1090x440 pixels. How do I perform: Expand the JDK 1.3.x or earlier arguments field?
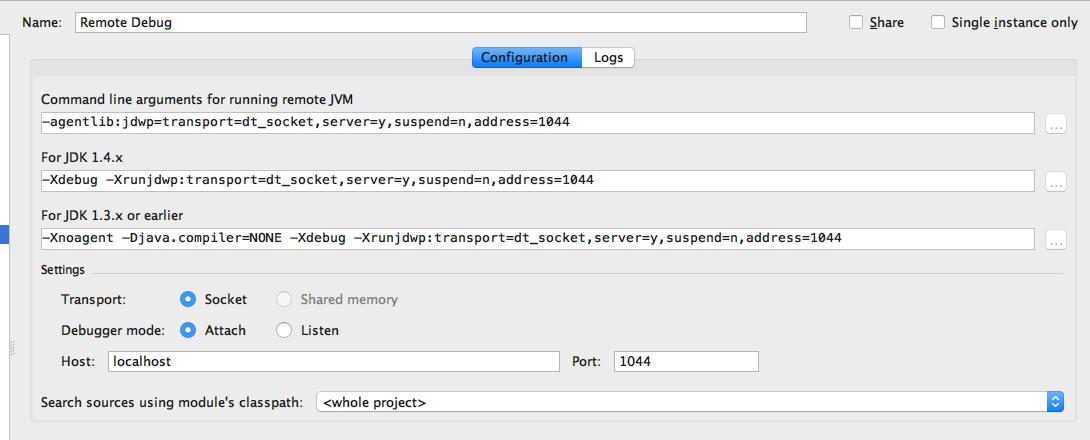point(1055,240)
